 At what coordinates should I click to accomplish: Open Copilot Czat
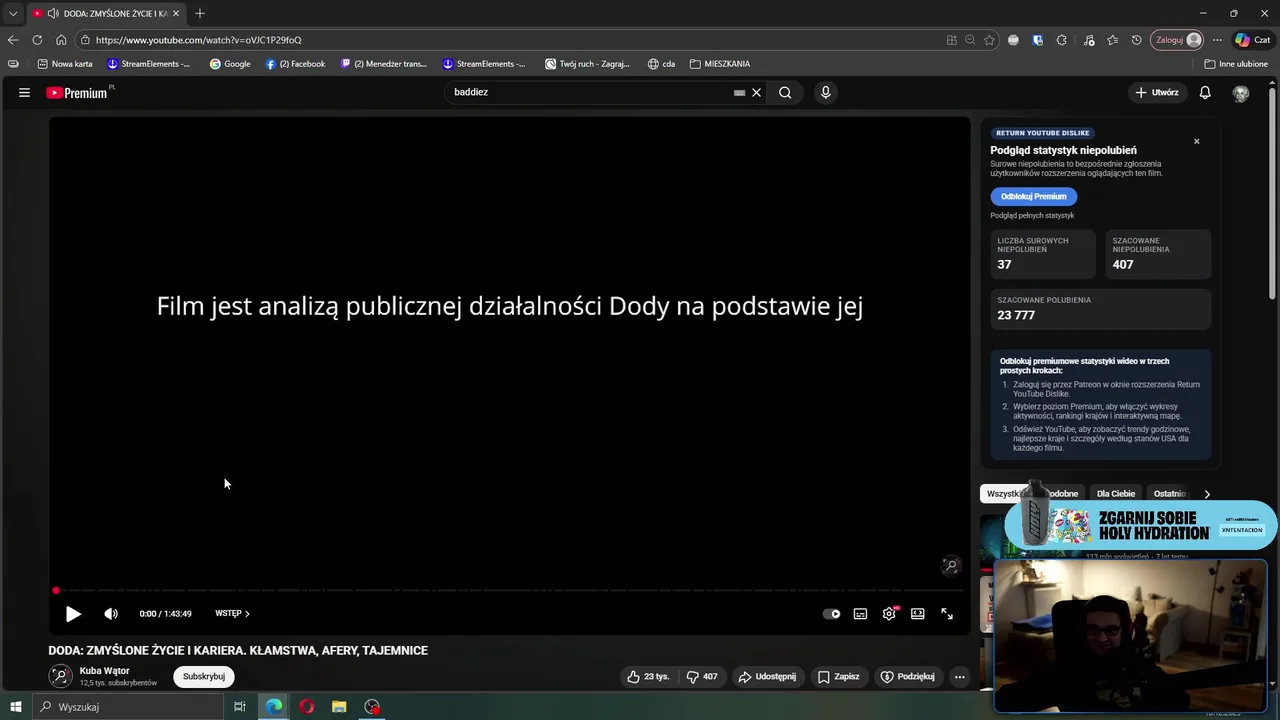pyautogui.click(x=1253, y=40)
